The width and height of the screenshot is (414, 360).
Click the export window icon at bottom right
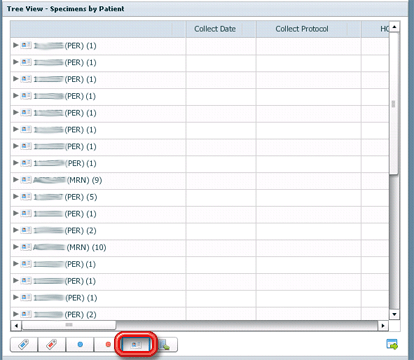point(392,344)
